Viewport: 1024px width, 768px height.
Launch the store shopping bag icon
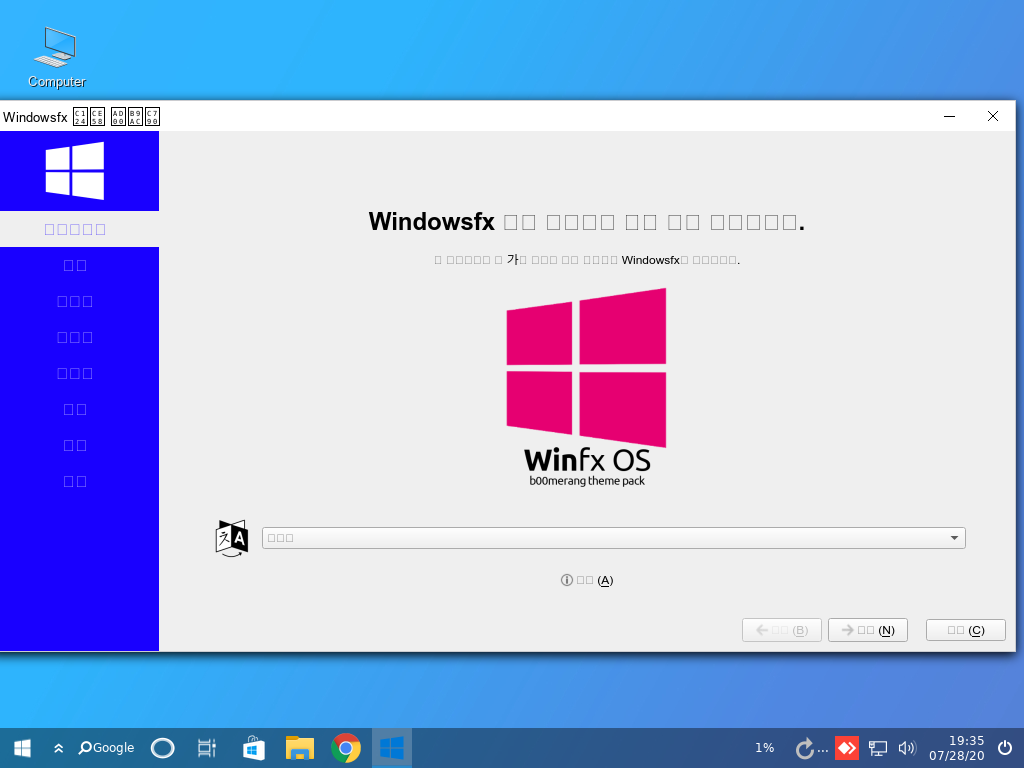(253, 748)
